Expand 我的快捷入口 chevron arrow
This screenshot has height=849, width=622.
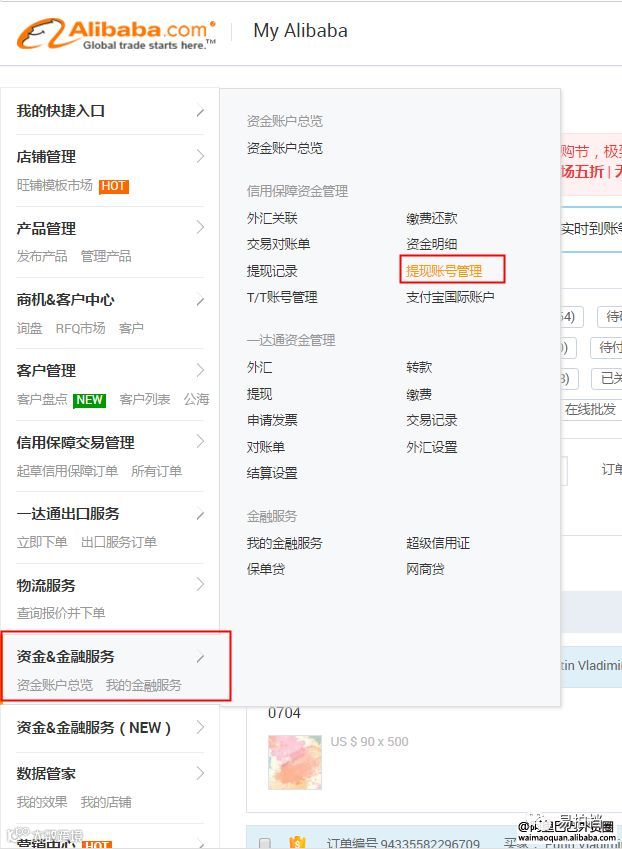[x=200, y=112]
